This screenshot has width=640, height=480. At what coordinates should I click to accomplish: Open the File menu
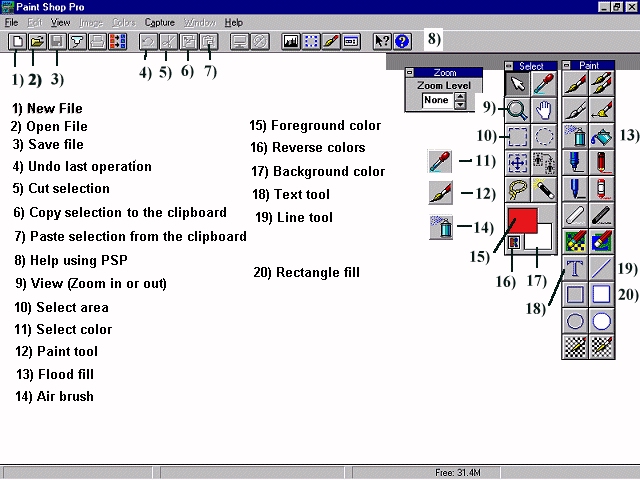[11, 22]
